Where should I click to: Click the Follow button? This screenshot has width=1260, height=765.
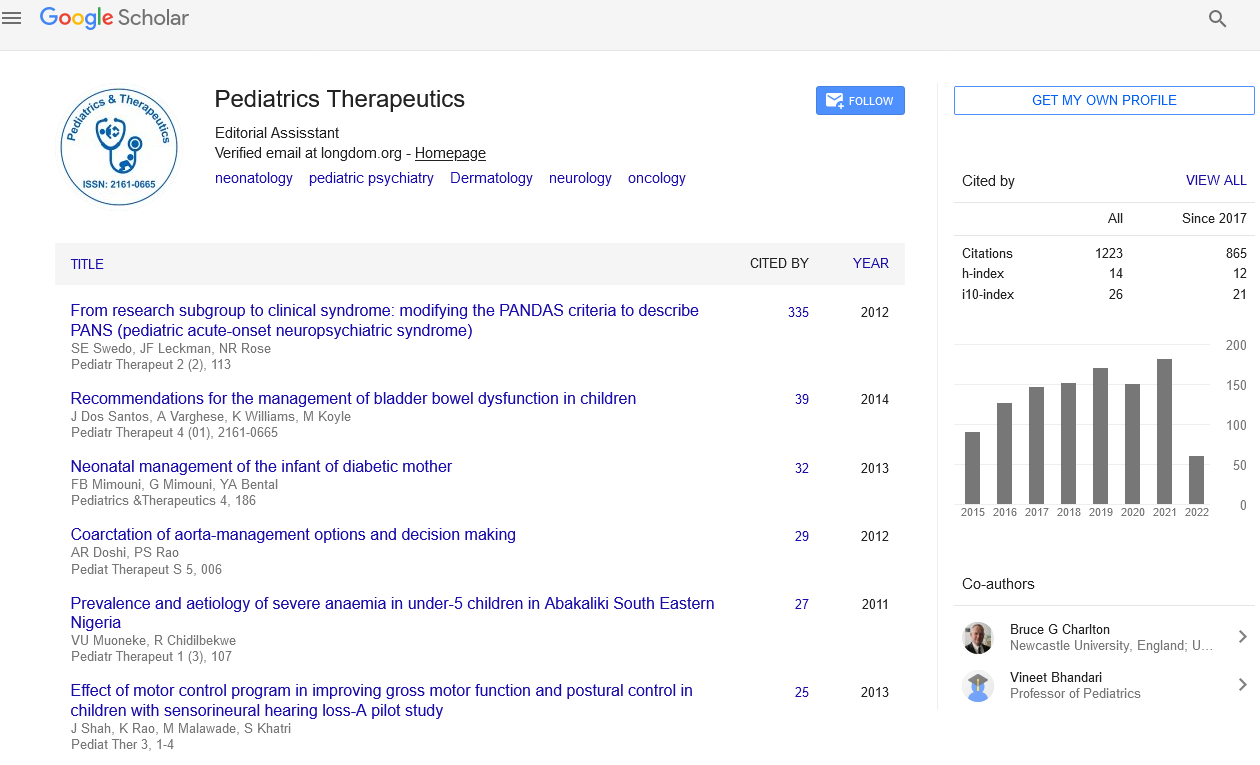pos(860,101)
